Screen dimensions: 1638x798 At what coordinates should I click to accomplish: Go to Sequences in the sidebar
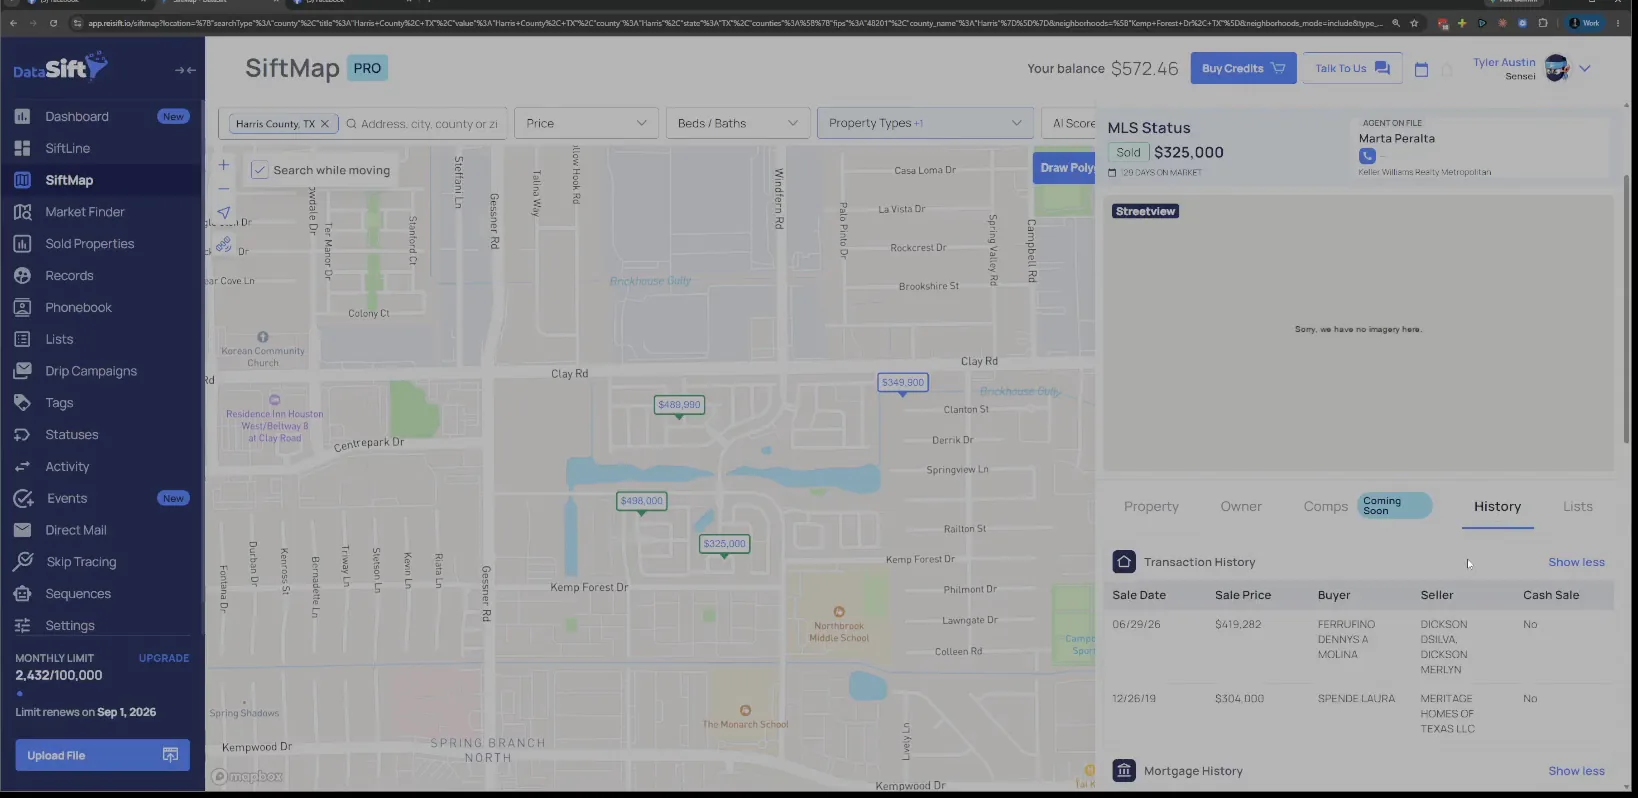point(78,594)
